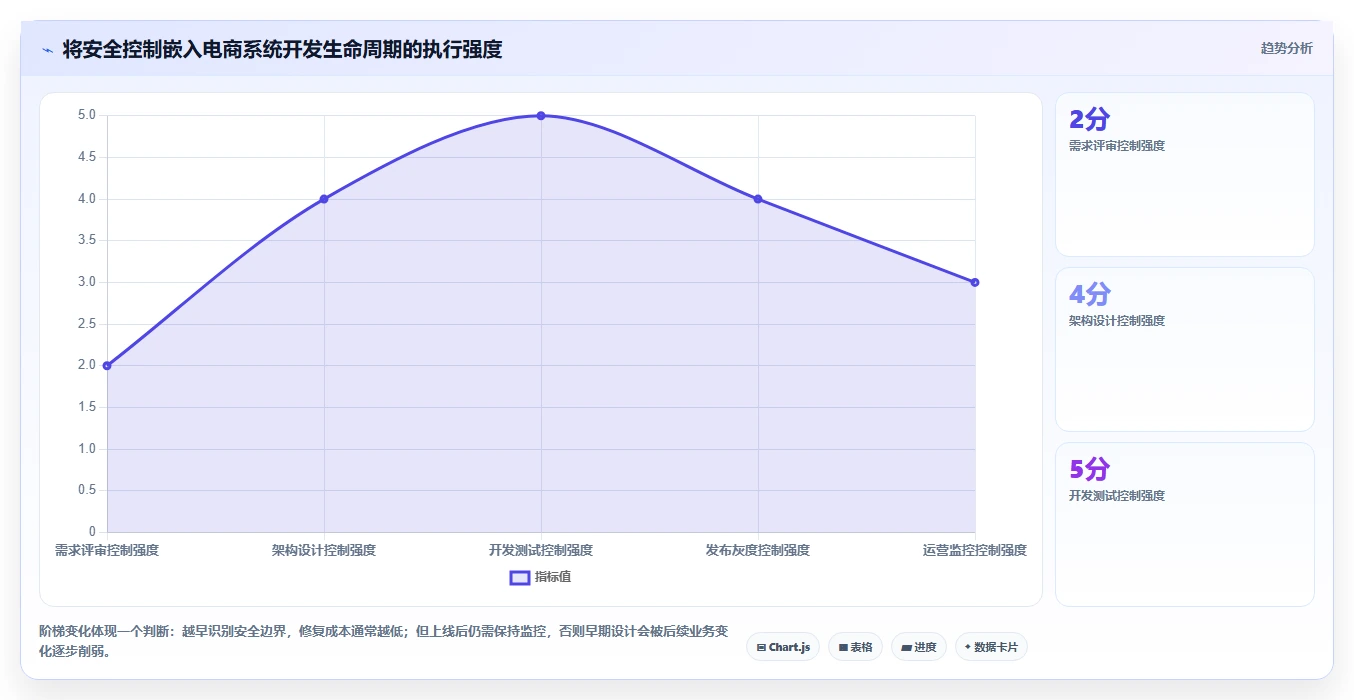1354x700 pixels.
Task: Click the 表格 tag
Action: [856, 647]
